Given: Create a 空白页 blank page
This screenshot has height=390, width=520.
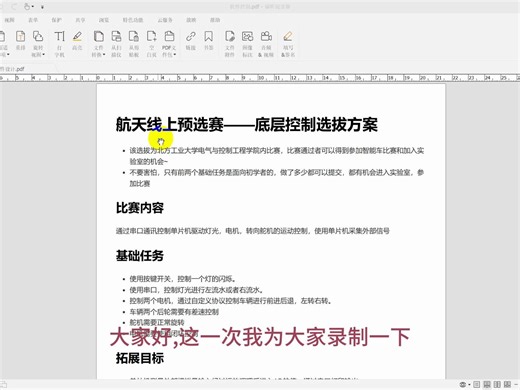Looking at the screenshot, I should click(152, 36).
